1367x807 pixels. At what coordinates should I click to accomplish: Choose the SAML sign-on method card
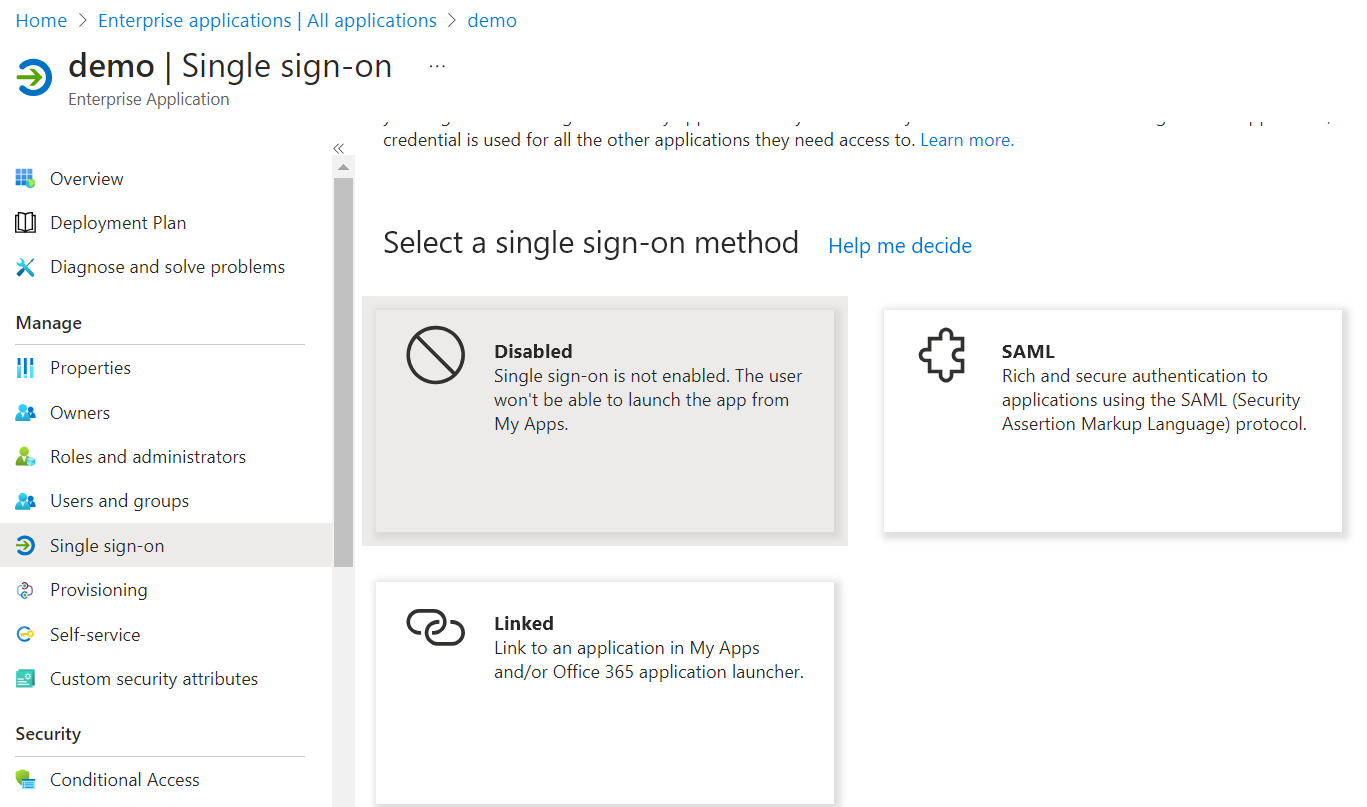[1112, 420]
